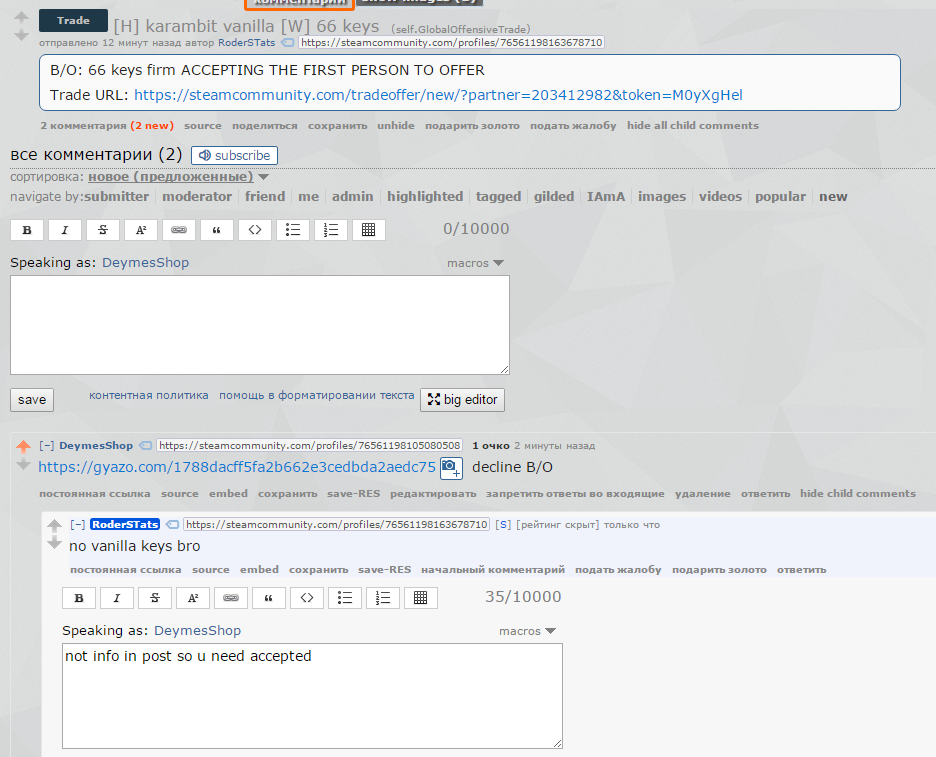Upvote the karambit vanilla trade post
The height and width of the screenshot is (757, 936).
(21, 17)
